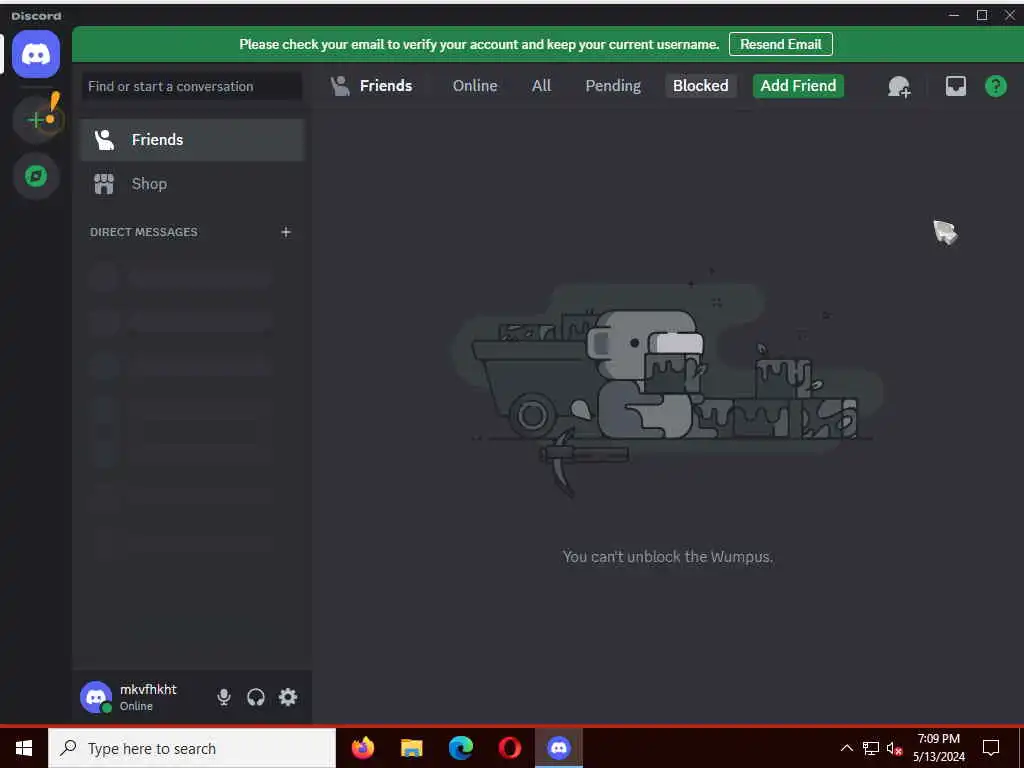Click the Resend Email button
This screenshot has width=1024, height=768.
click(x=780, y=44)
